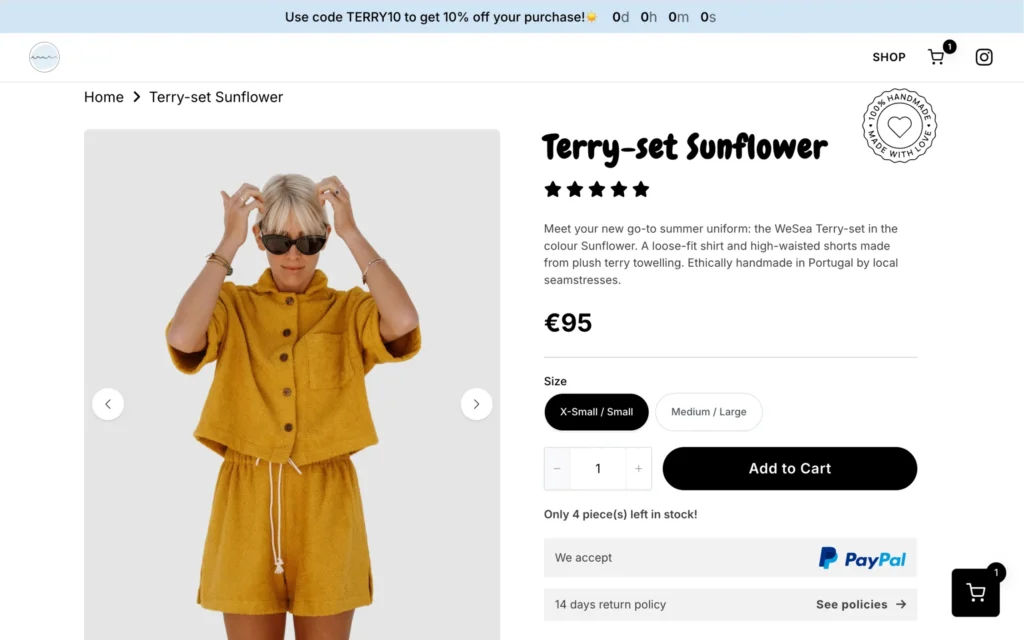Click the breadcrumb chevron separator
Viewport: 1024px width, 640px height.
tap(137, 97)
